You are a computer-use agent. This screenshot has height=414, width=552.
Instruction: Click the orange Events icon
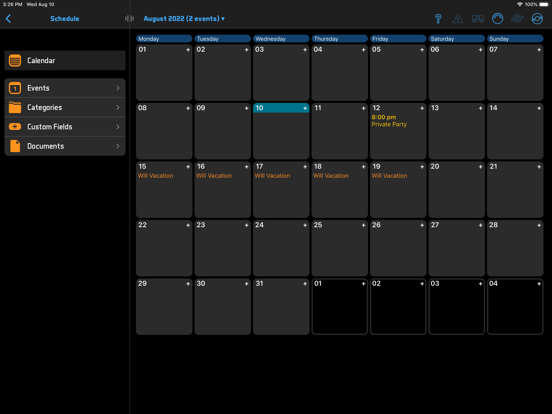pyautogui.click(x=15, y=88)
